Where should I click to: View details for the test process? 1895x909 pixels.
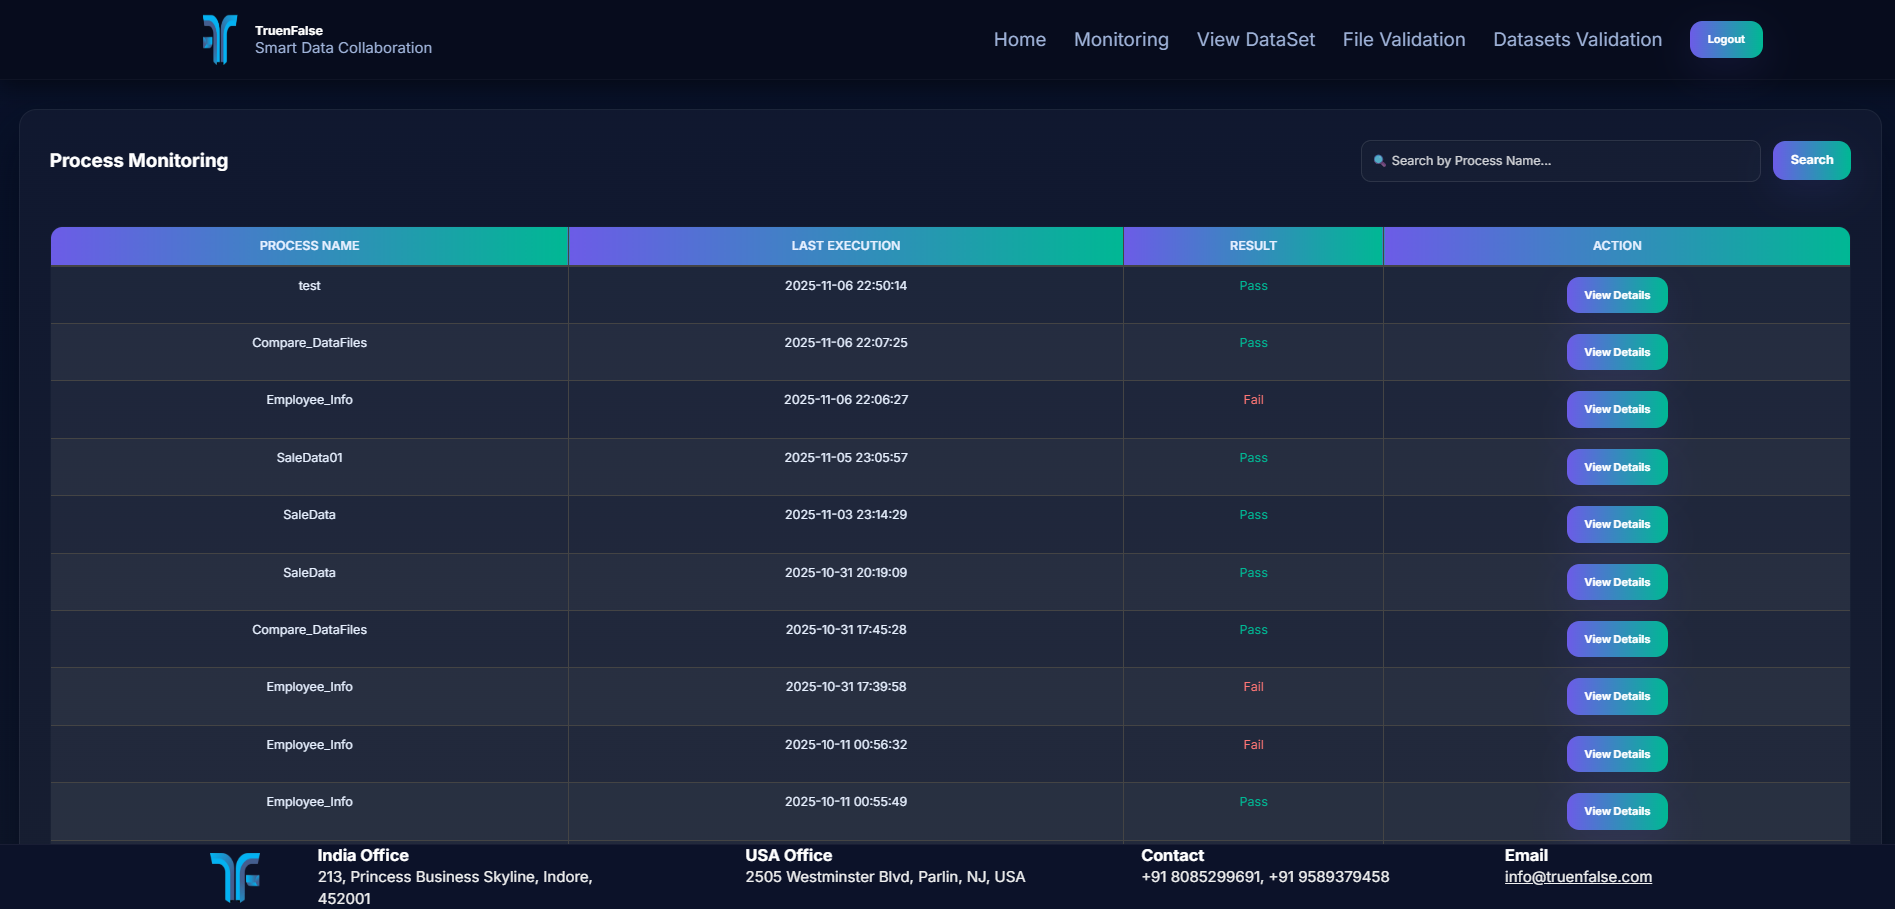click(1616, 295)
